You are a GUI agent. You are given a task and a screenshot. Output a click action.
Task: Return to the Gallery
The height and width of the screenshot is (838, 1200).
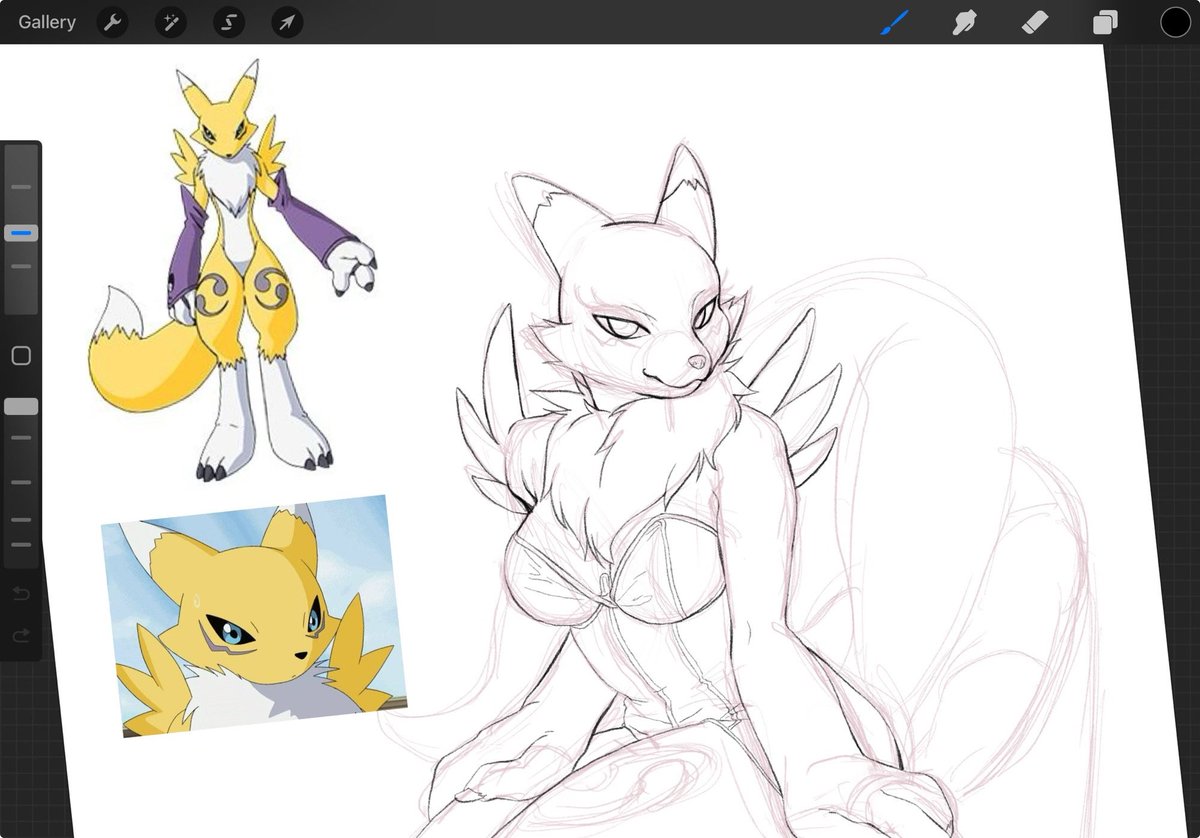click(x=45, y=22)
